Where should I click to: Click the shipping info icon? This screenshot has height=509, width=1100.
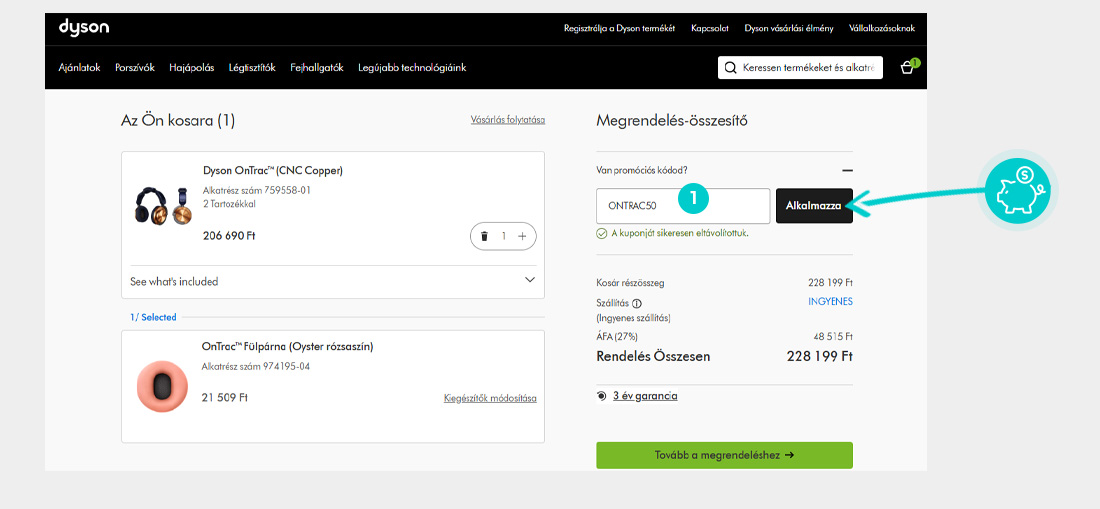click(637, 303)
